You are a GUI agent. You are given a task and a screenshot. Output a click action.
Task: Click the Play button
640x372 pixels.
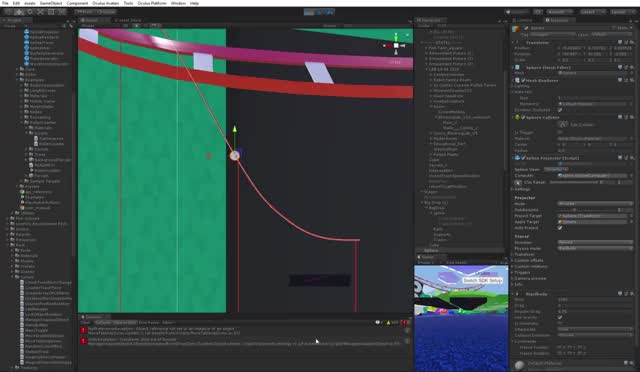309,12
